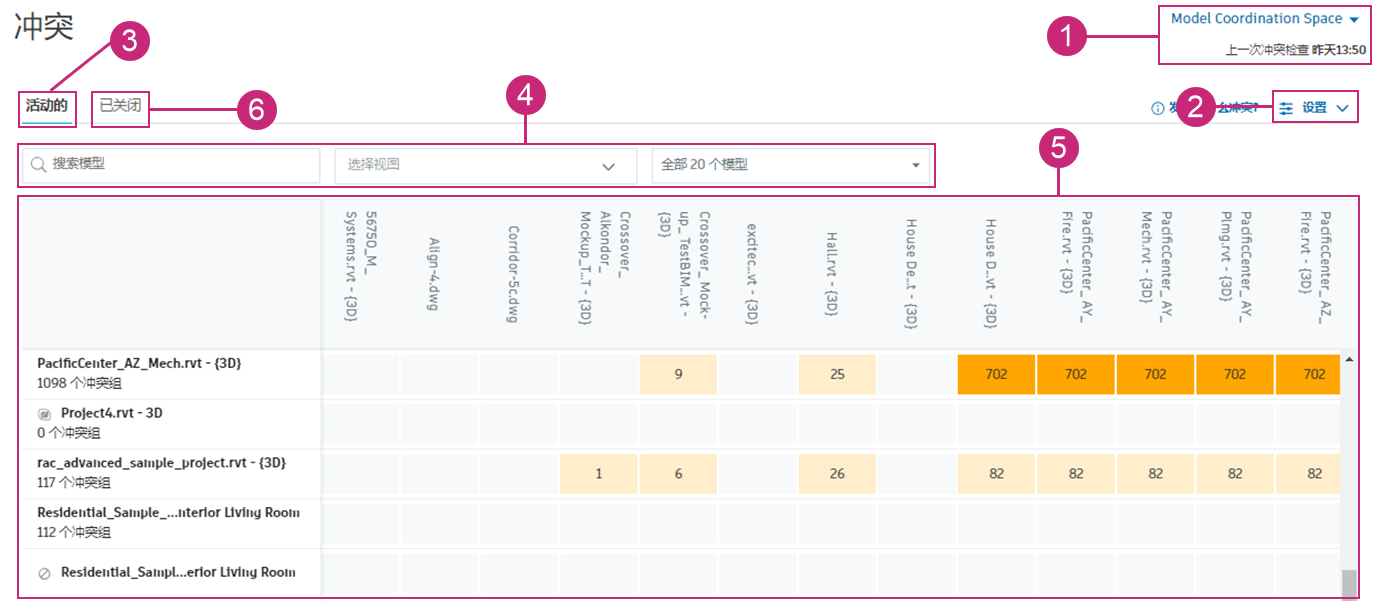Viewport: 1382px width, 601px height.
Task: Click the 1 clash cell for rac_advanced_sample_project
Action: (x=598, y=474)
